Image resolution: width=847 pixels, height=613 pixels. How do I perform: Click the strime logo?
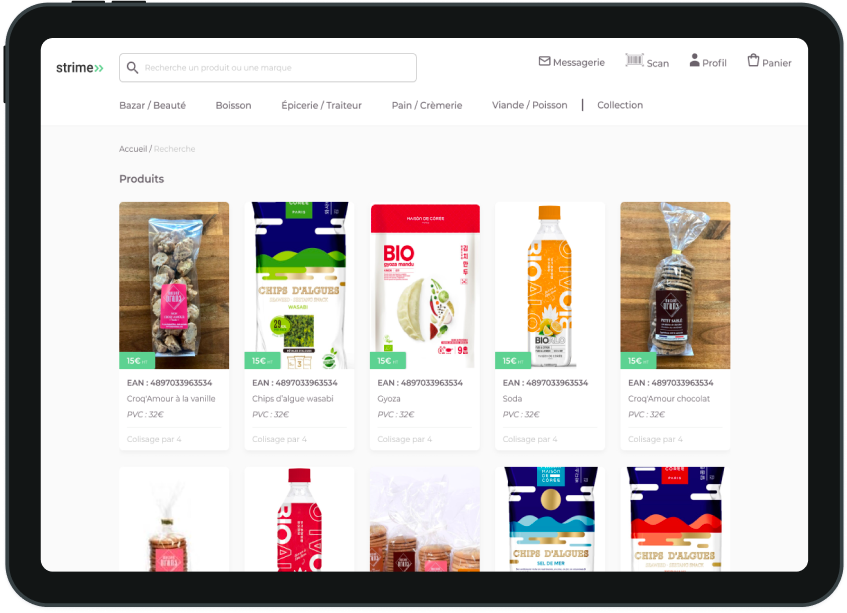[x=79, y=68]
